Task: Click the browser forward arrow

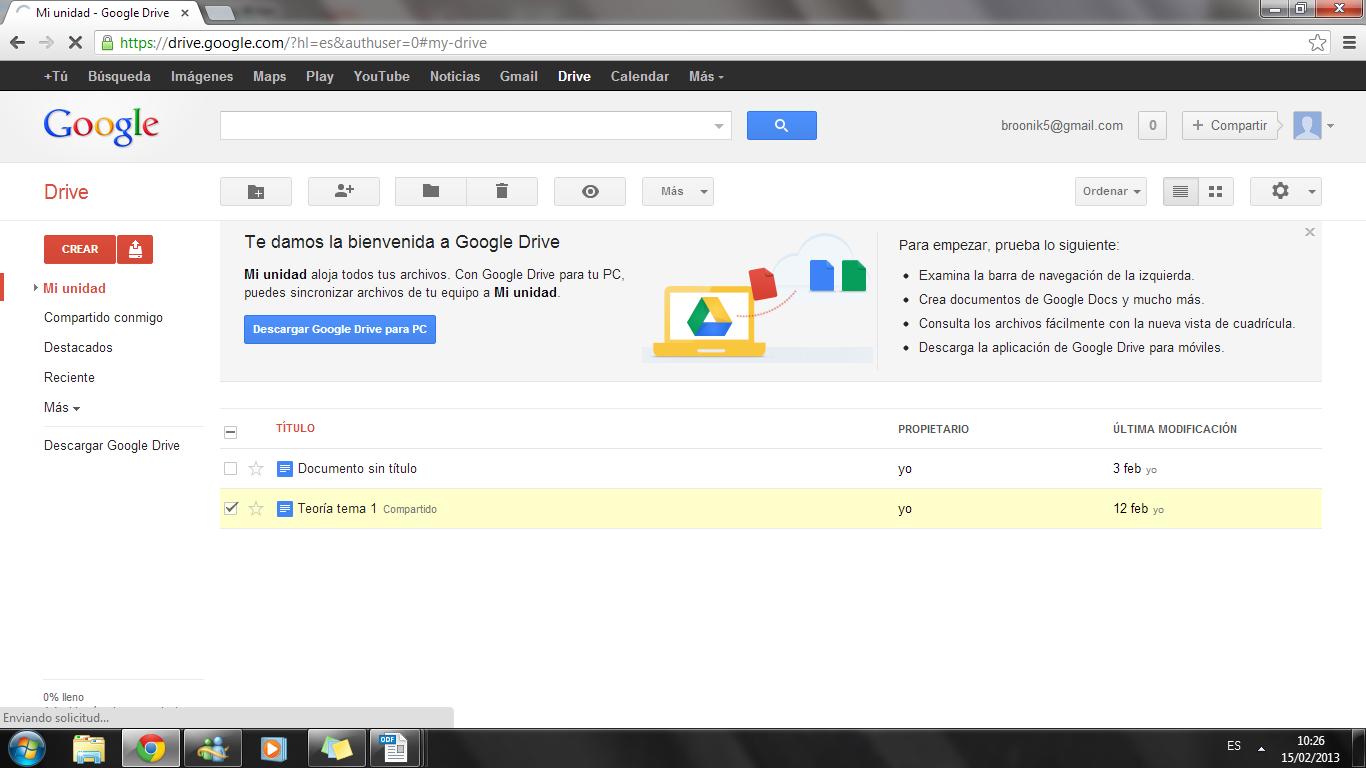Action: [46, 43]
